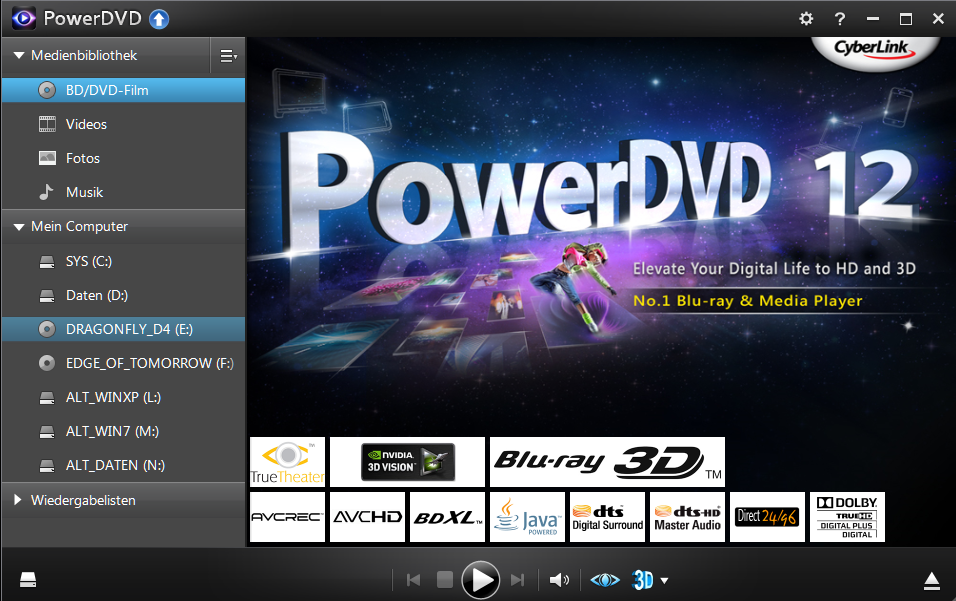Click the disc icon beside BD/DVD-Film
Image resolution: width=956 pixels, height=601 pixels.
point(47,90)
